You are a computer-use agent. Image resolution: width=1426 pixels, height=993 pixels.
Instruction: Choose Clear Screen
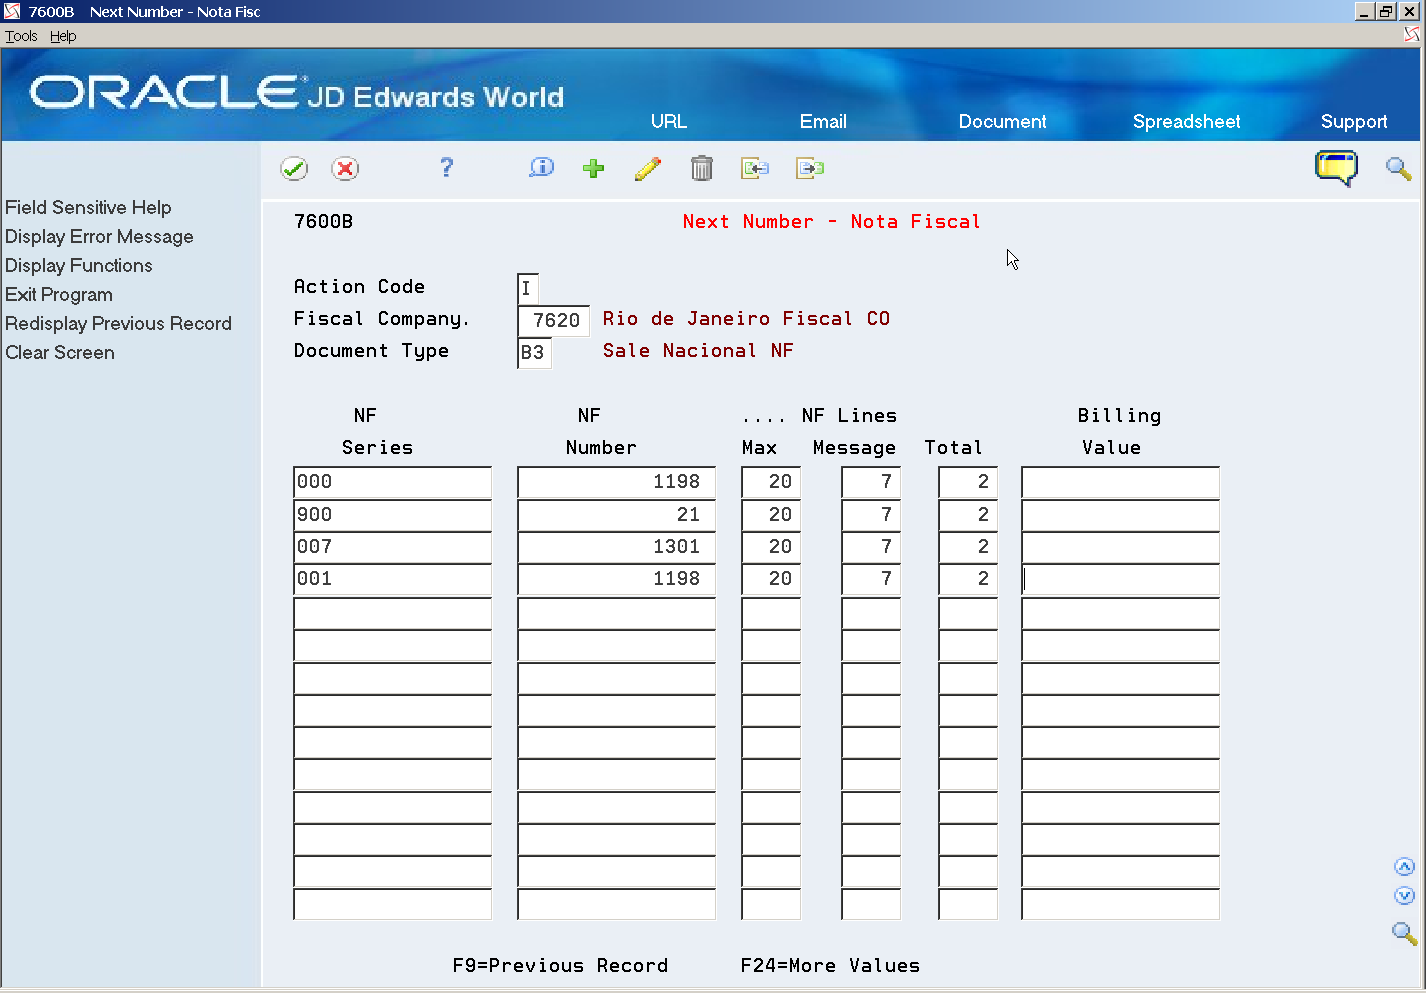(60, 352)
